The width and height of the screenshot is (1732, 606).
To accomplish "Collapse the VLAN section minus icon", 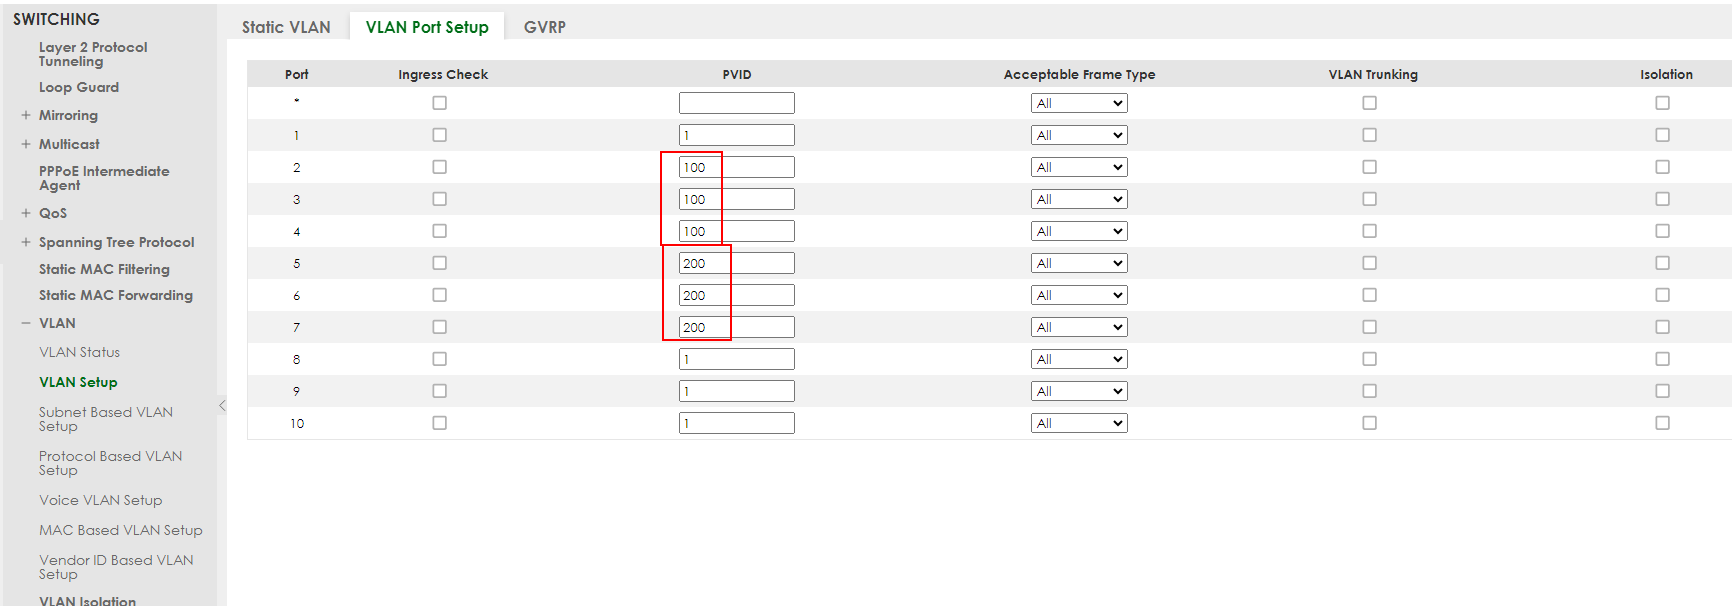I will click(x=26, y=323).
